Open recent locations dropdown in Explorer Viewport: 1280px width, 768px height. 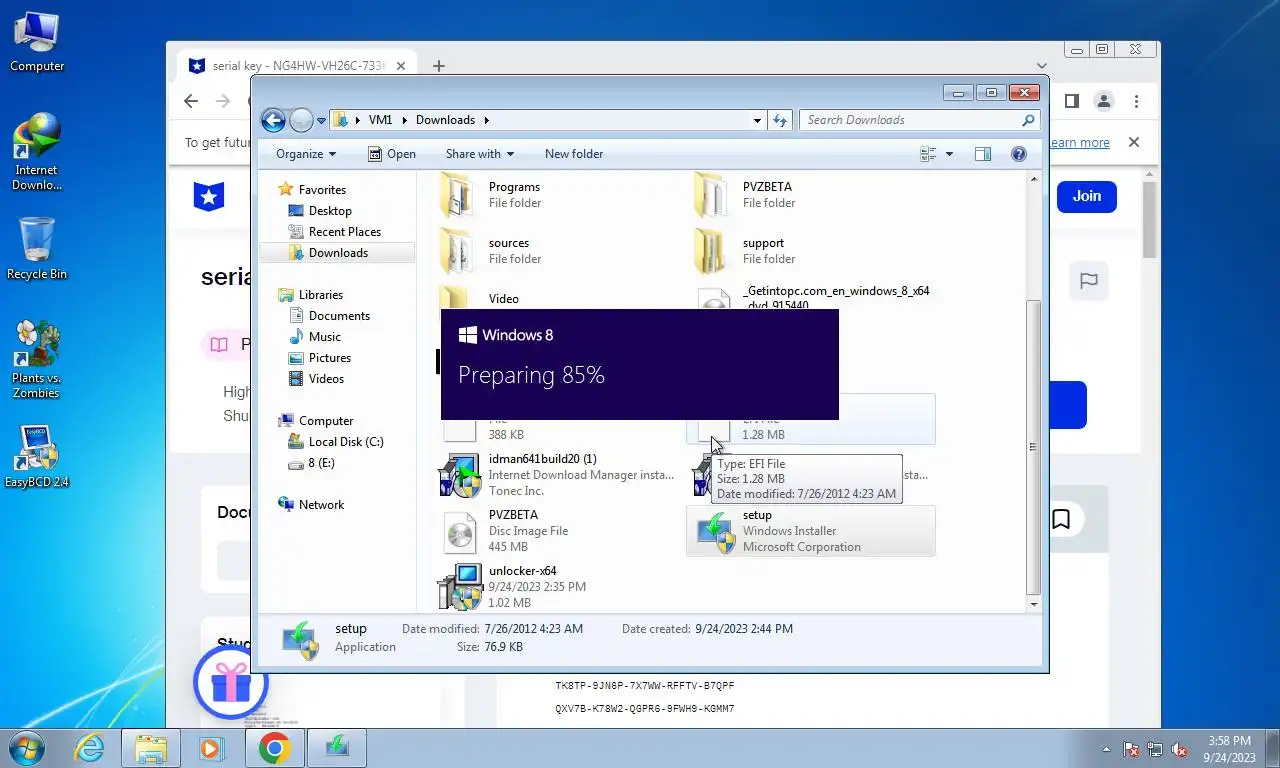[321, 121]
